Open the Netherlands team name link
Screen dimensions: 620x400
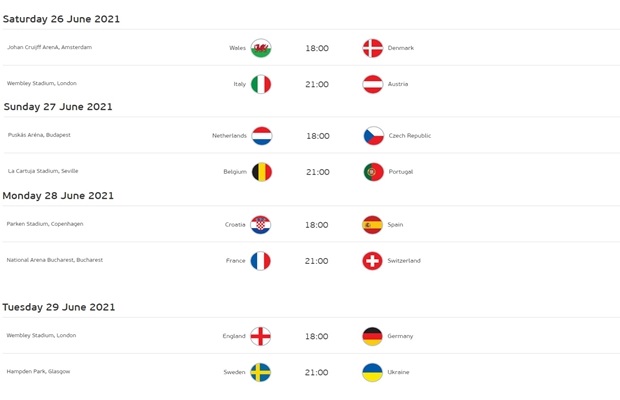pos(229,136)
